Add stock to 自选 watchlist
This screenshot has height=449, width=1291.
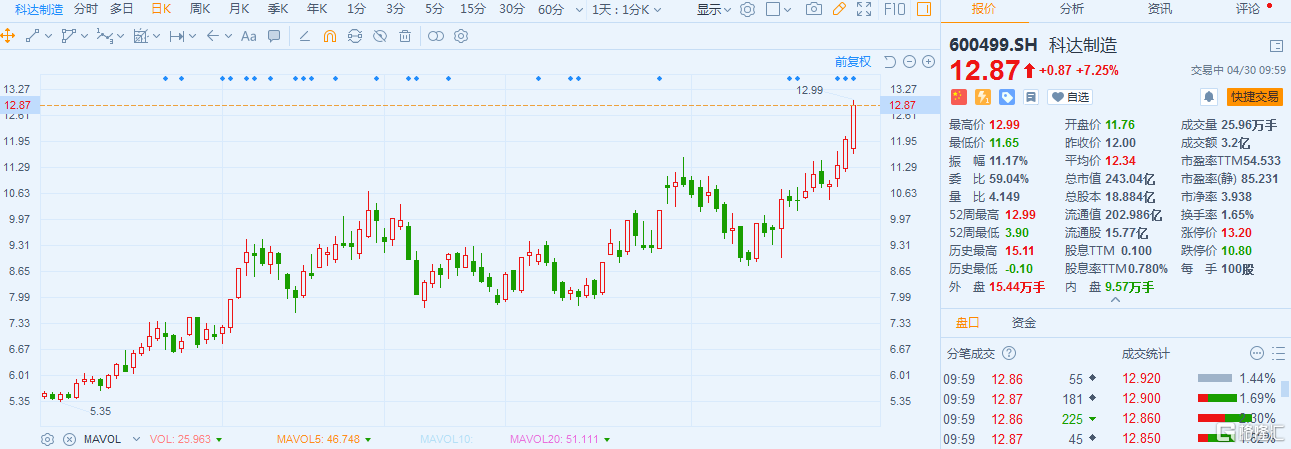1070,97
